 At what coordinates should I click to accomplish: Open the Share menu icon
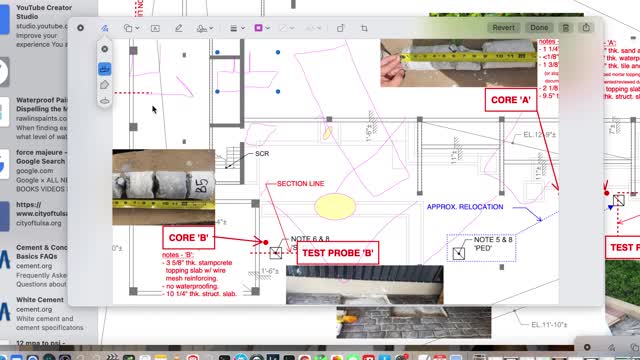[586, 28]
